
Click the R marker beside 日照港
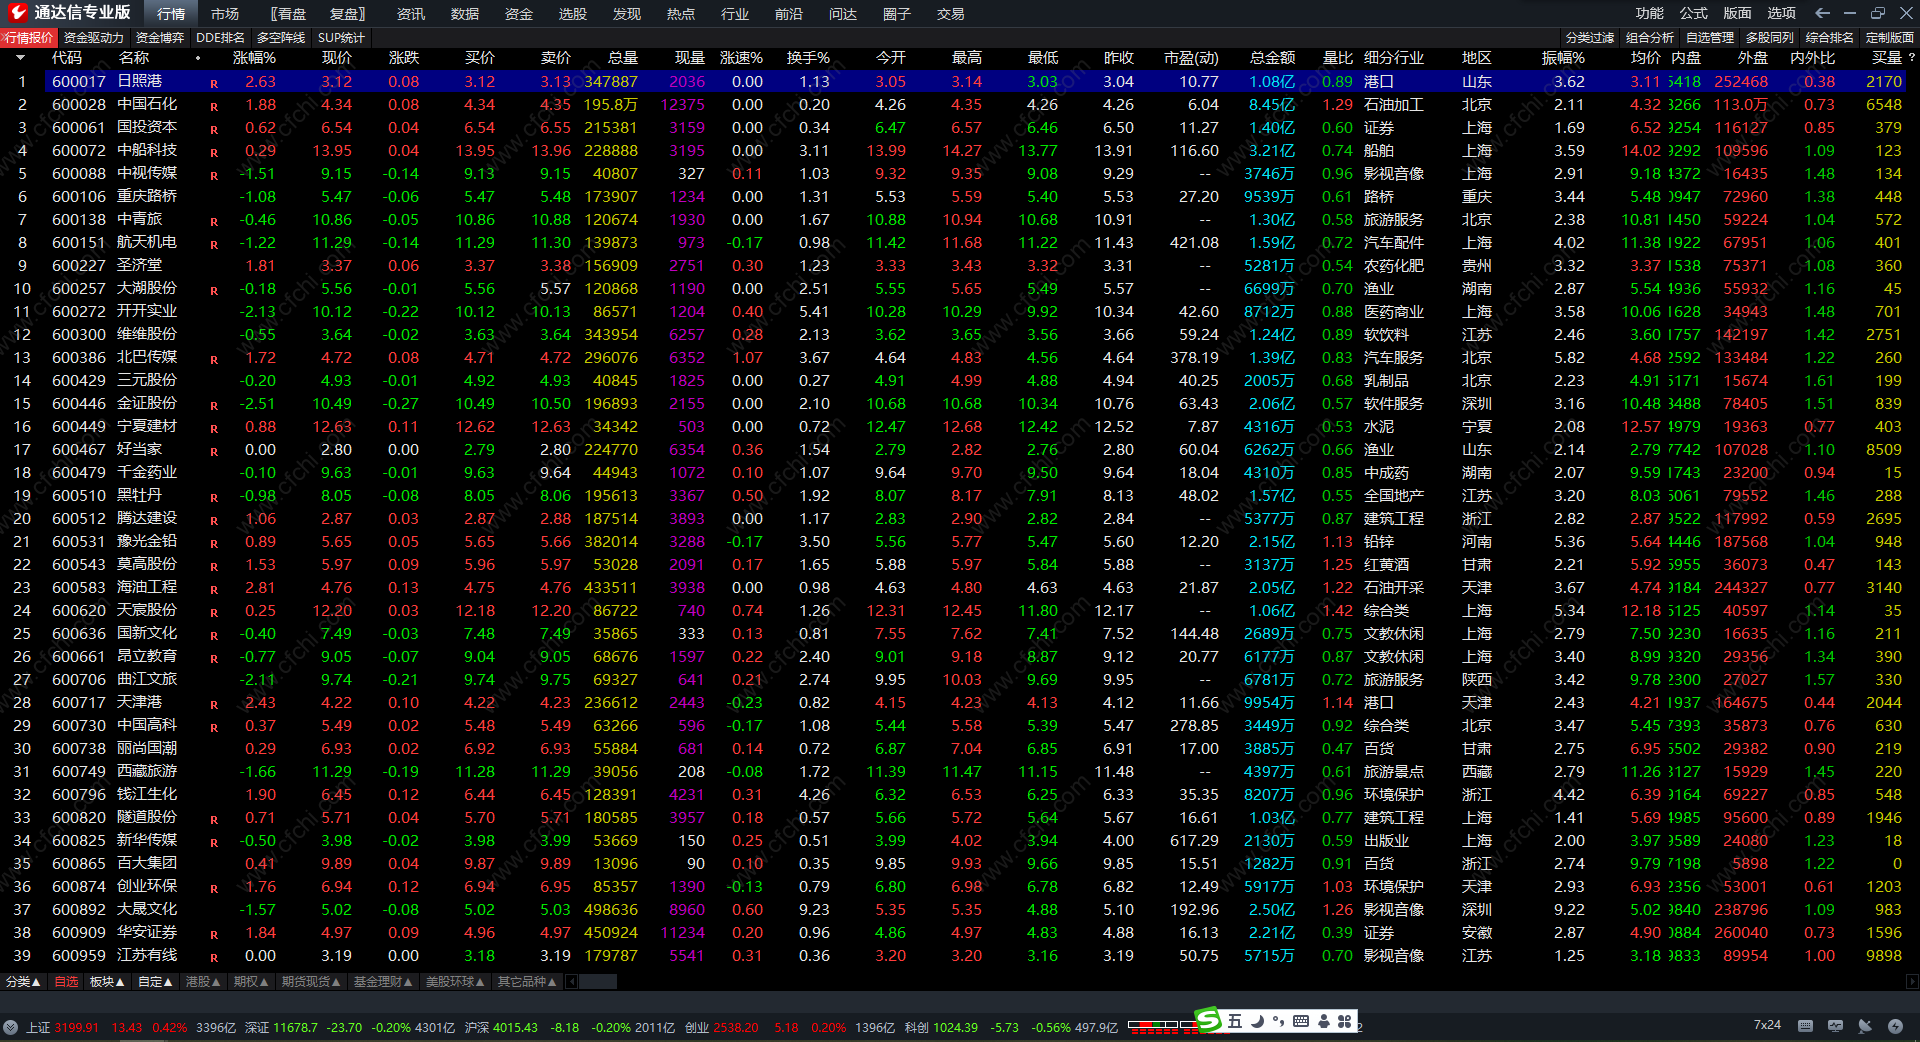(x=214, y=83)
